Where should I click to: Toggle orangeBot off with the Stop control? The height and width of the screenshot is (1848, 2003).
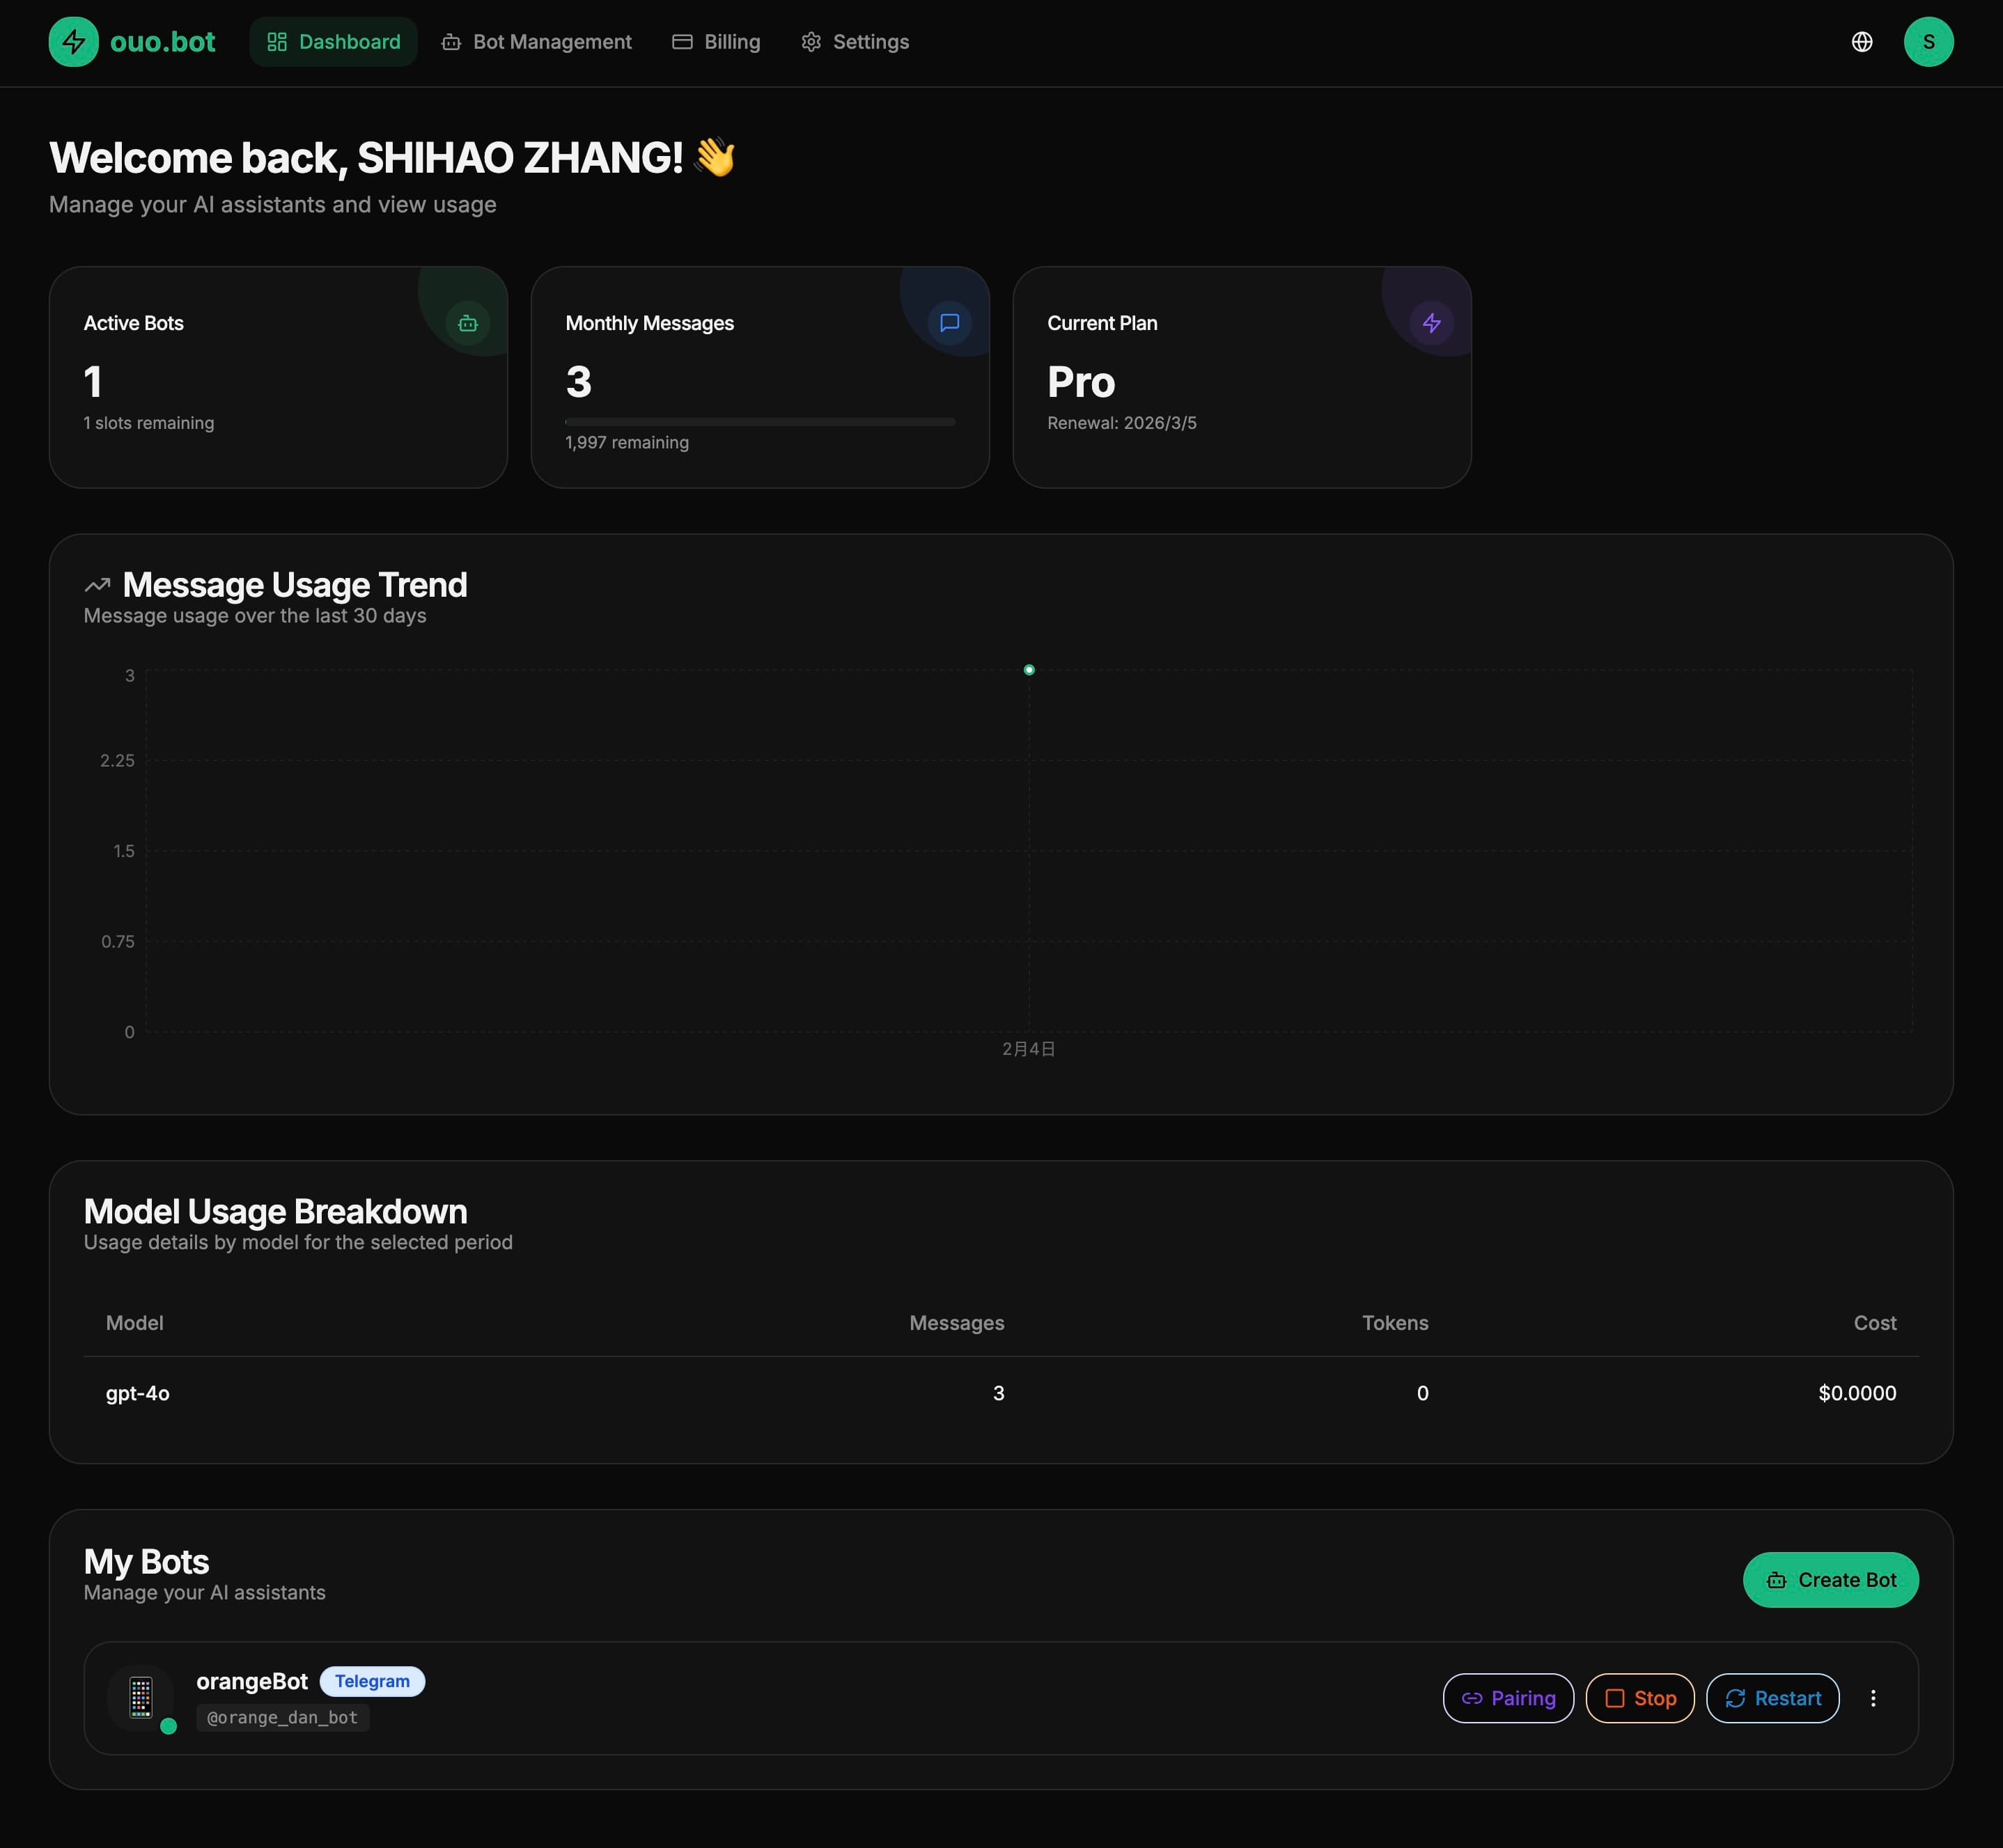(x=1640, y=1698)
